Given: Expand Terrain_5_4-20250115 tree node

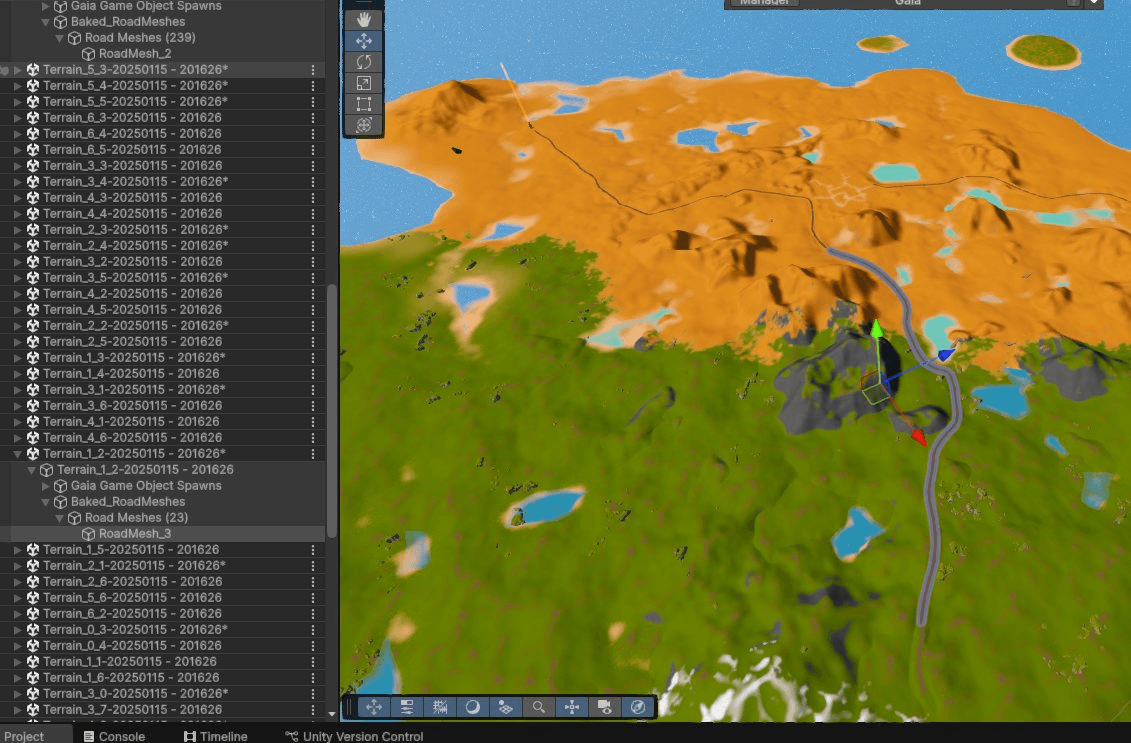Looking at the screenshot, I should coord(17,86).
